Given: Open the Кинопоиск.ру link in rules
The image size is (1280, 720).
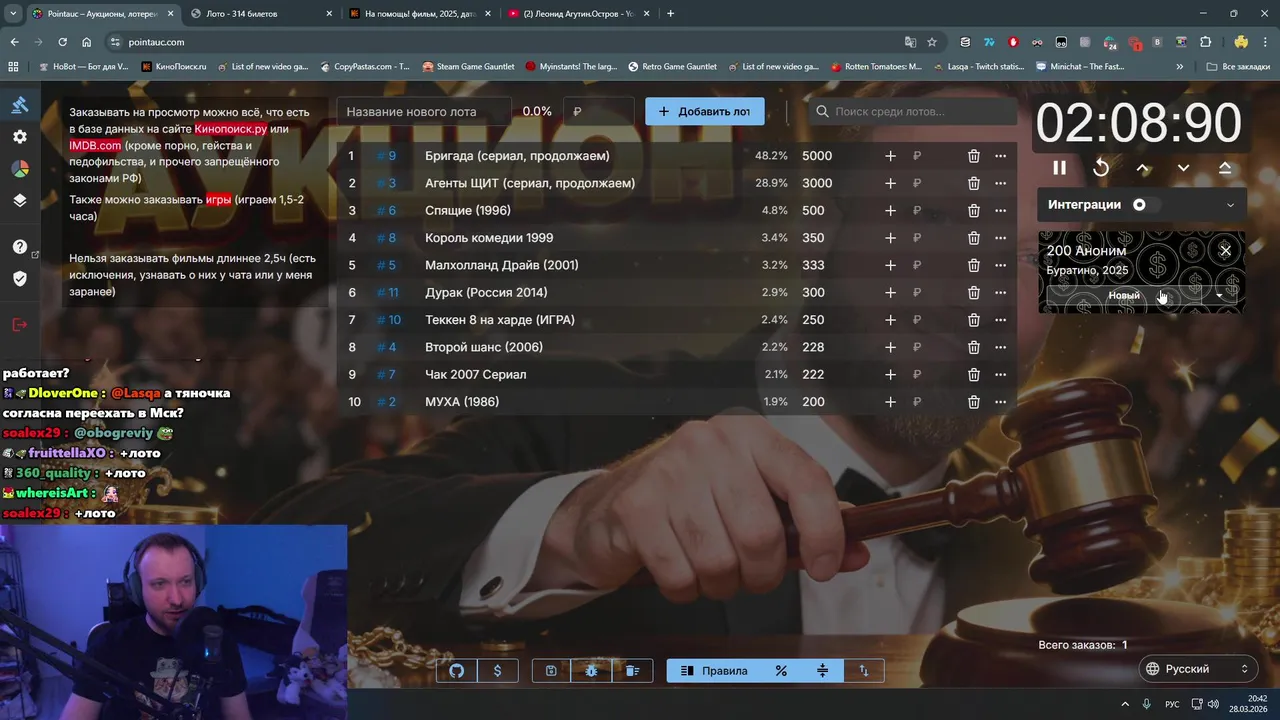Looking at the screenshot, I should (x=230, y=129).
